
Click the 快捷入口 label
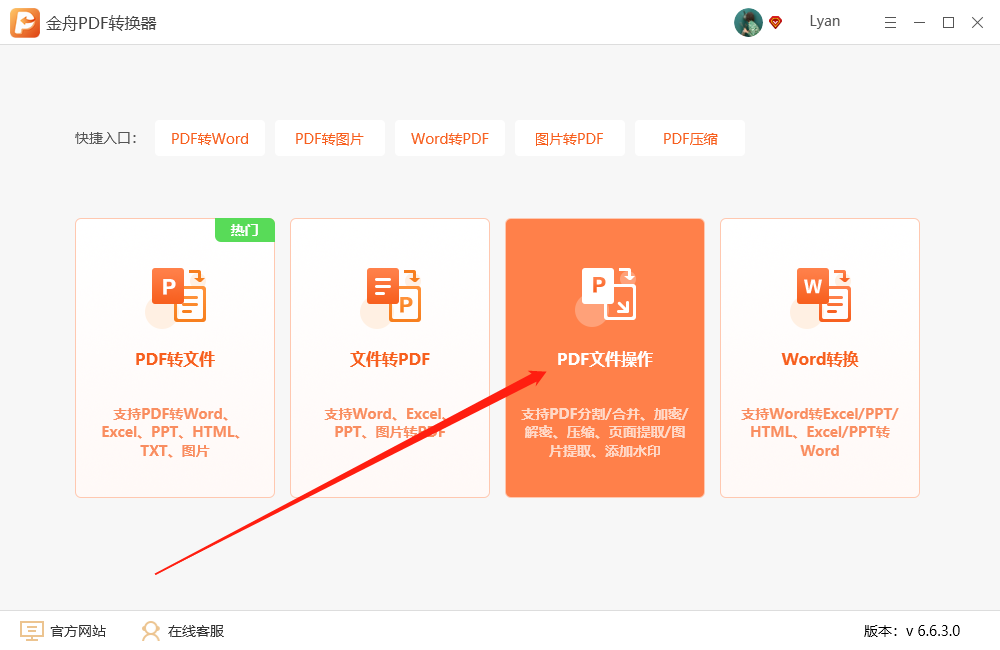tap(106, 138)
